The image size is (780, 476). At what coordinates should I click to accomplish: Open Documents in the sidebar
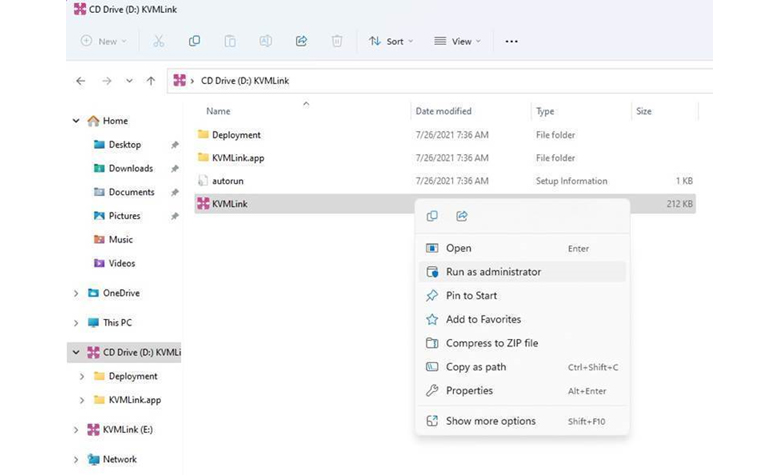pos(131,192)
